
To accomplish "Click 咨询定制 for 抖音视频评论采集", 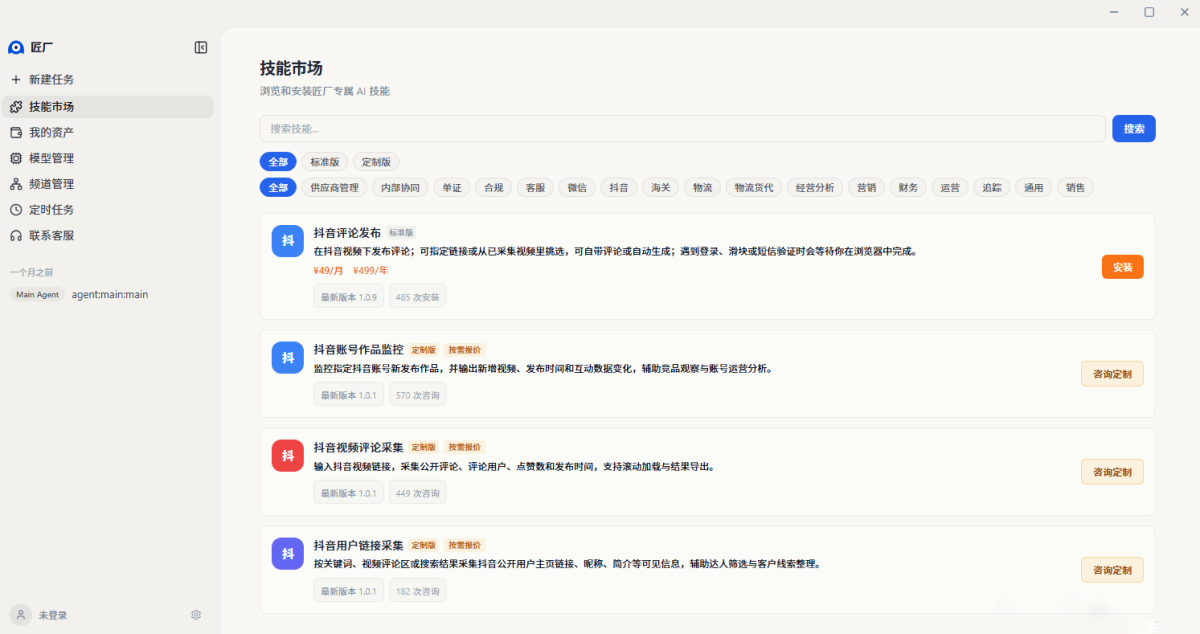I will tap(1112, 472).
